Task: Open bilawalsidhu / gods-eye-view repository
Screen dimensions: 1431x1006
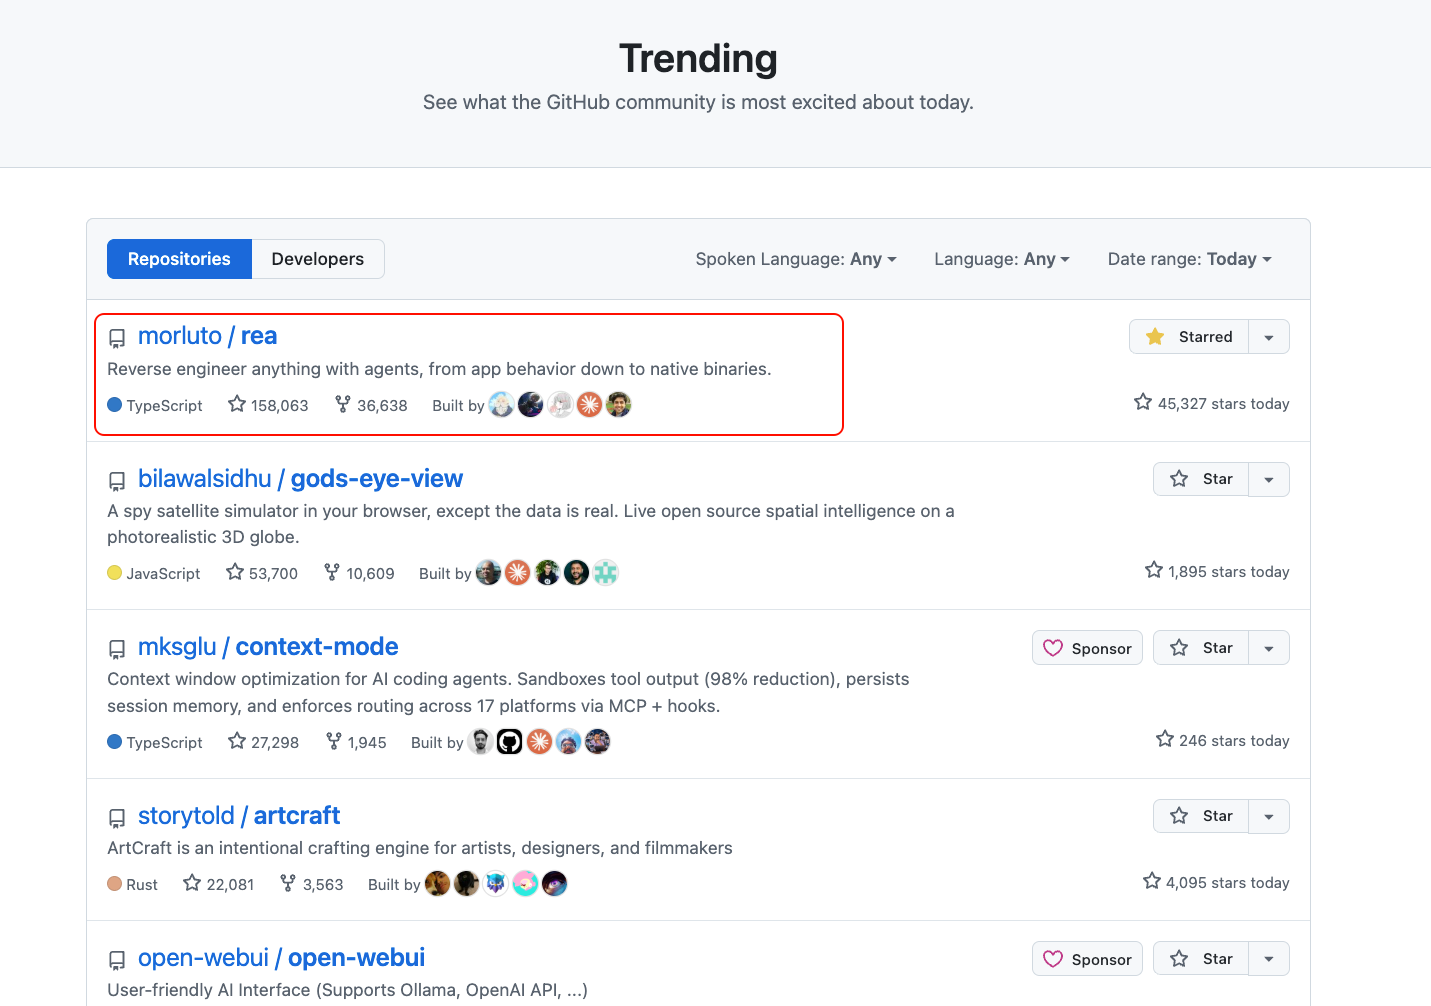Action: click(300, 479)
